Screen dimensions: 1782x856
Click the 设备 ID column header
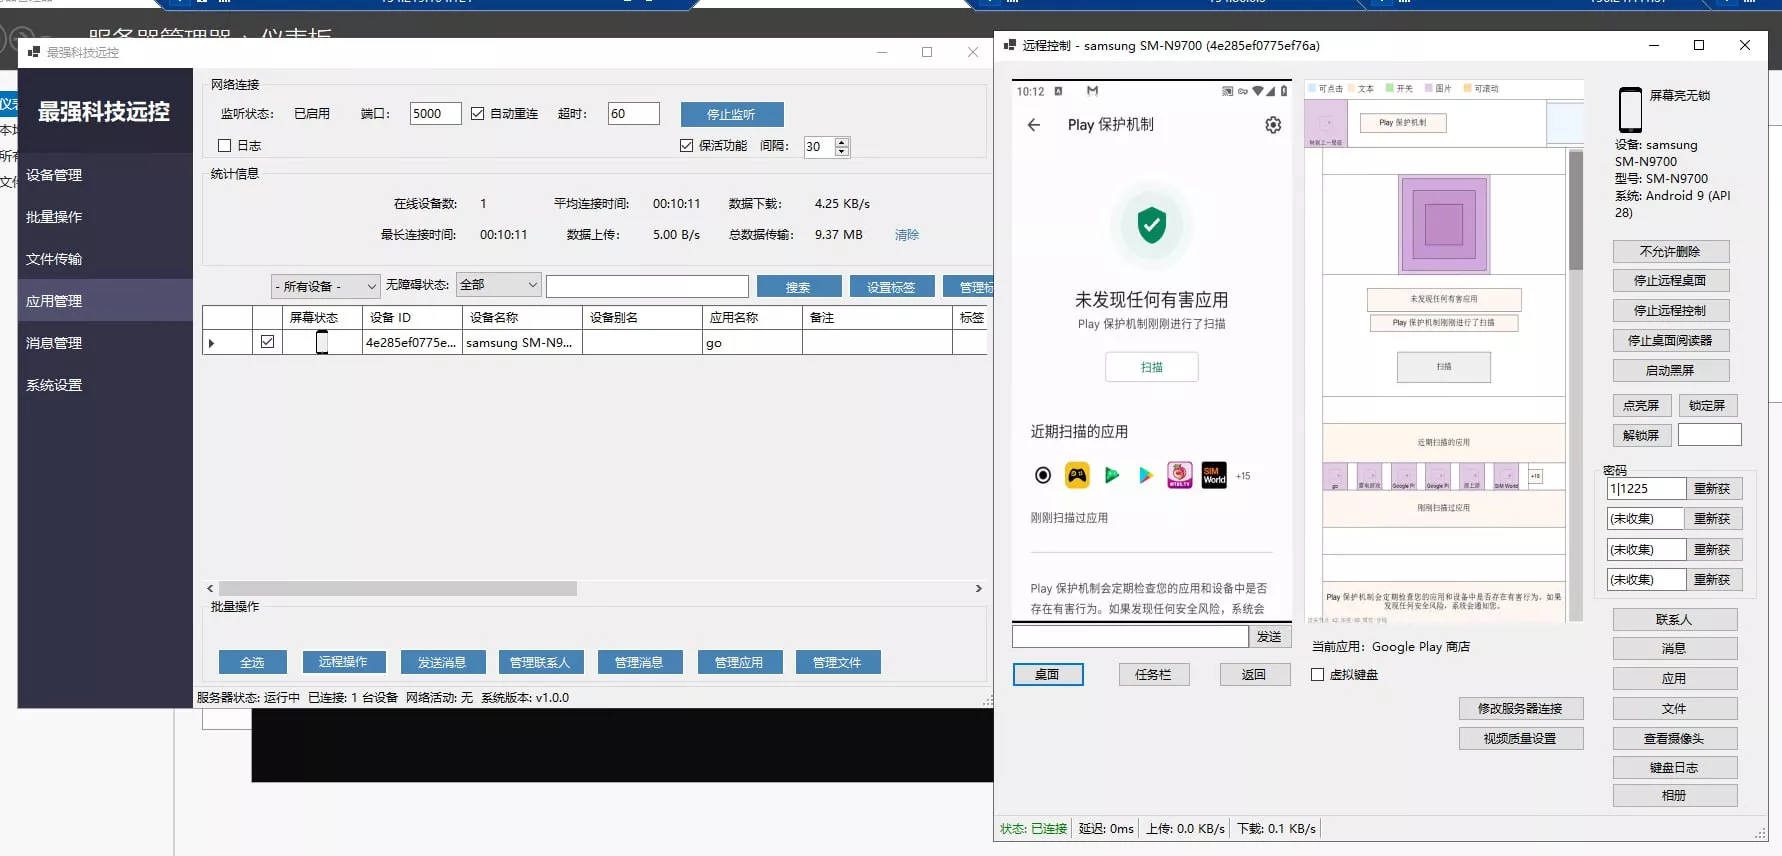click(412, 317)
